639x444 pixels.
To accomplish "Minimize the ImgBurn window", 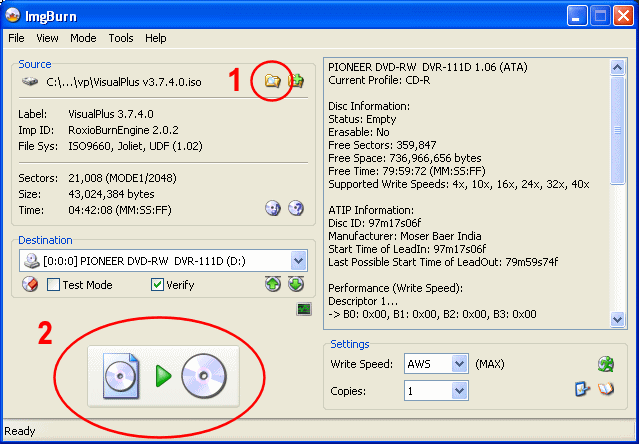I will [x=577, y=16].
